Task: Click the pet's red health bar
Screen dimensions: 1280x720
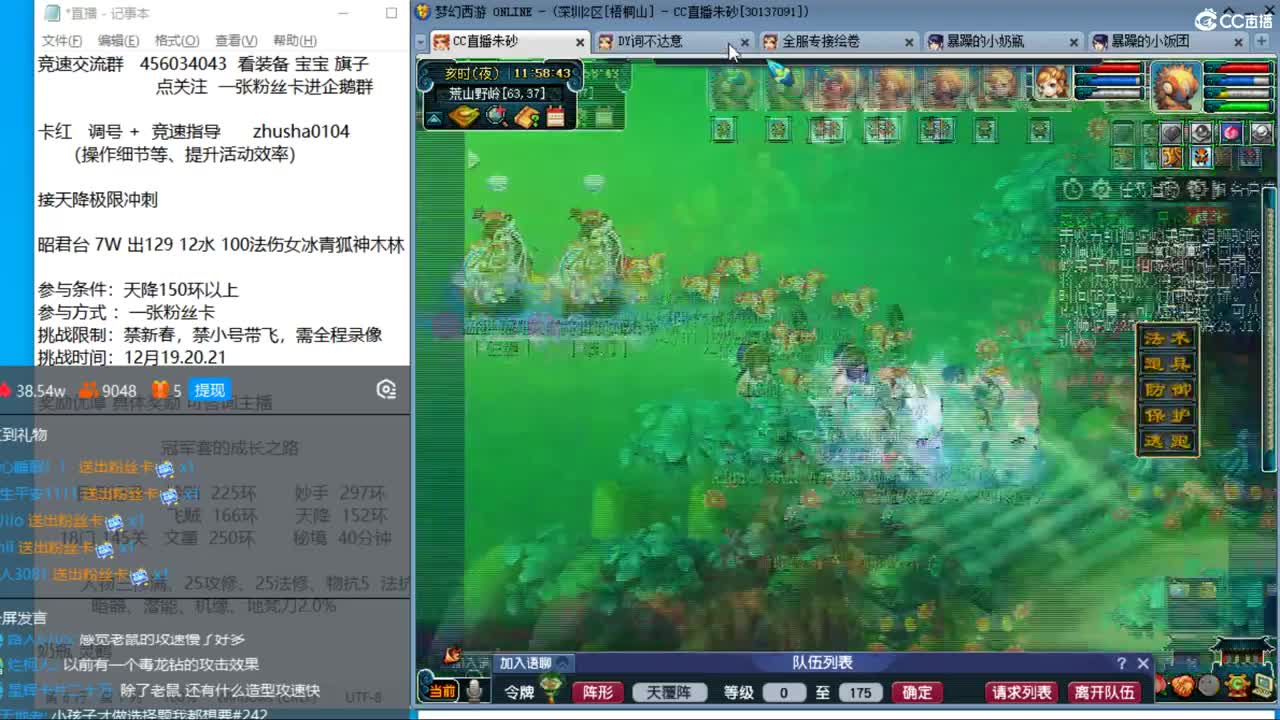Action: click(x=1238, y=69)
